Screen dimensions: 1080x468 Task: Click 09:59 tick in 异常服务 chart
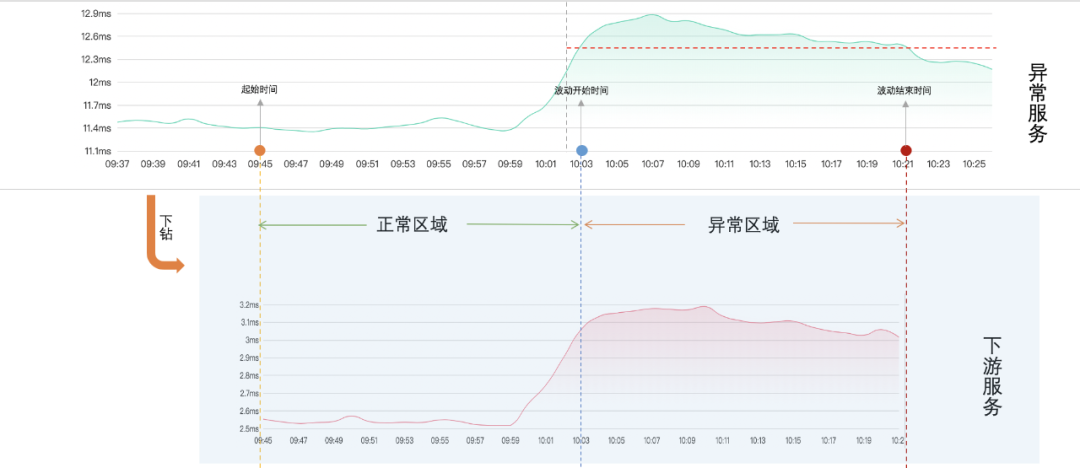click(510, 164)
